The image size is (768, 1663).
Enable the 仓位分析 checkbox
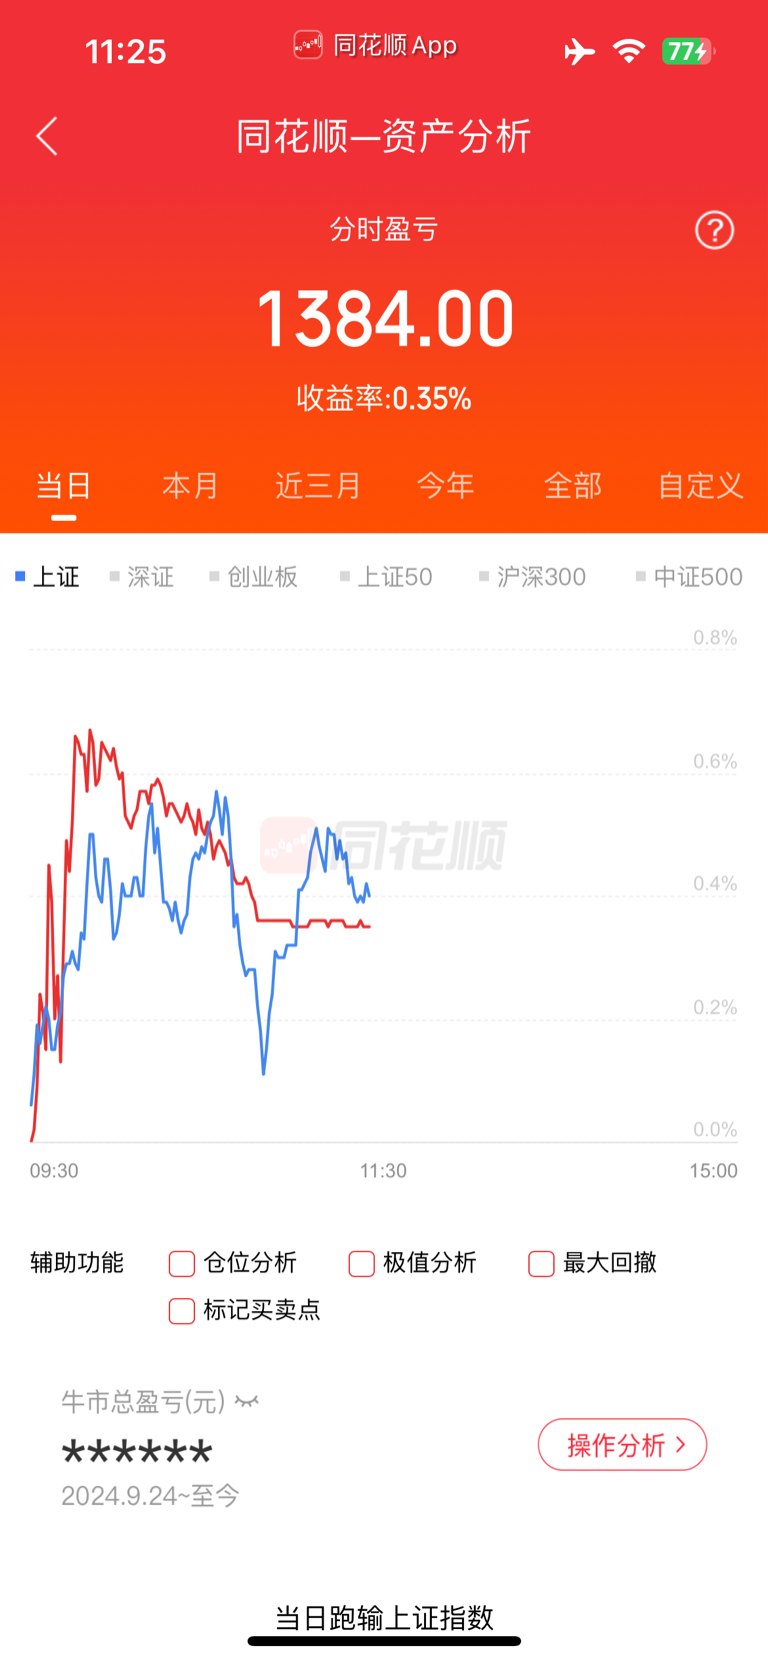tap(182, 1264)
